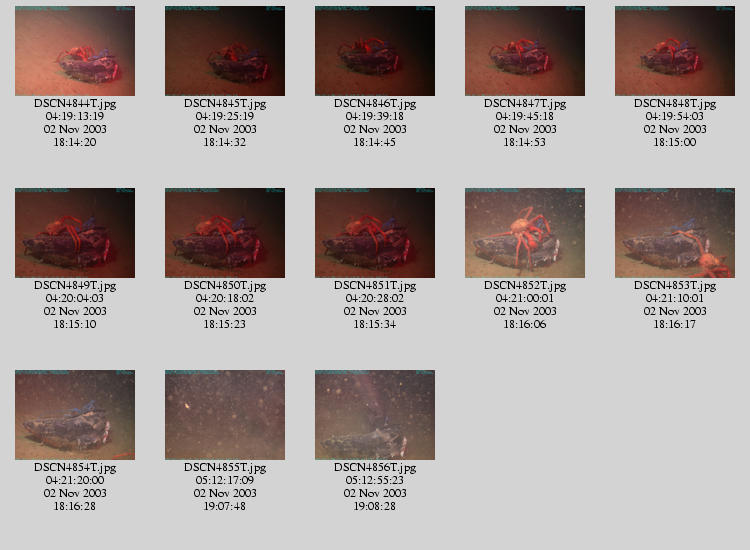
Task: View the DSCN4848T.jpg thumbnail
Action: pyautogui.click(x=675, y=51)
